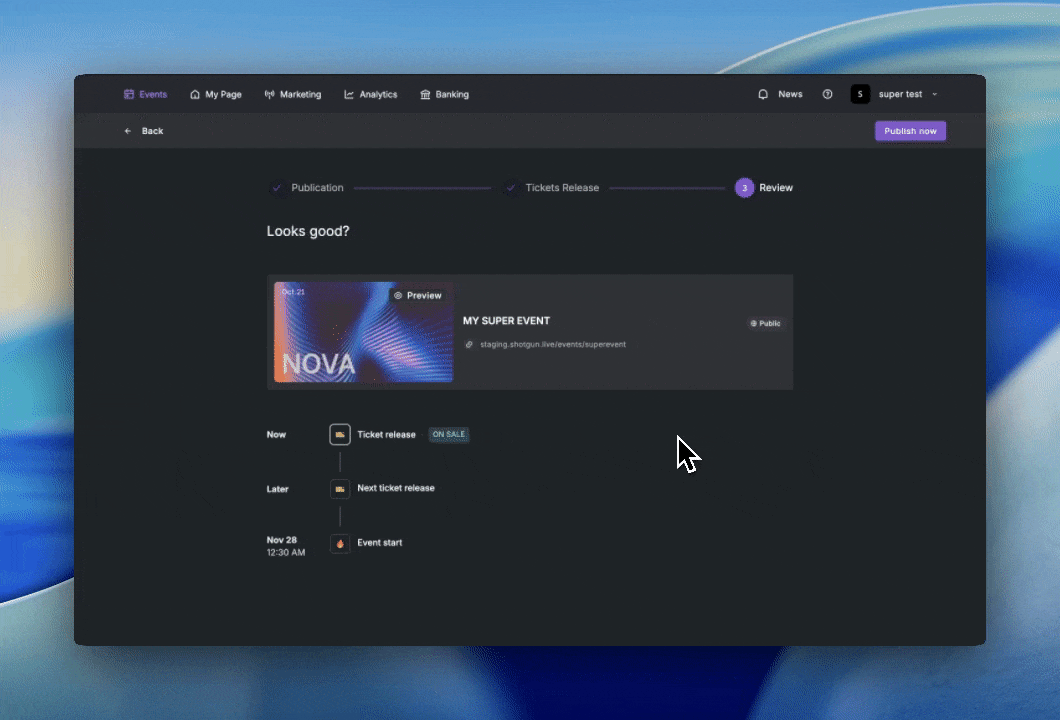Click the Now timeline label
This screenshot has width=1060, height=720.
pos(276,435)
